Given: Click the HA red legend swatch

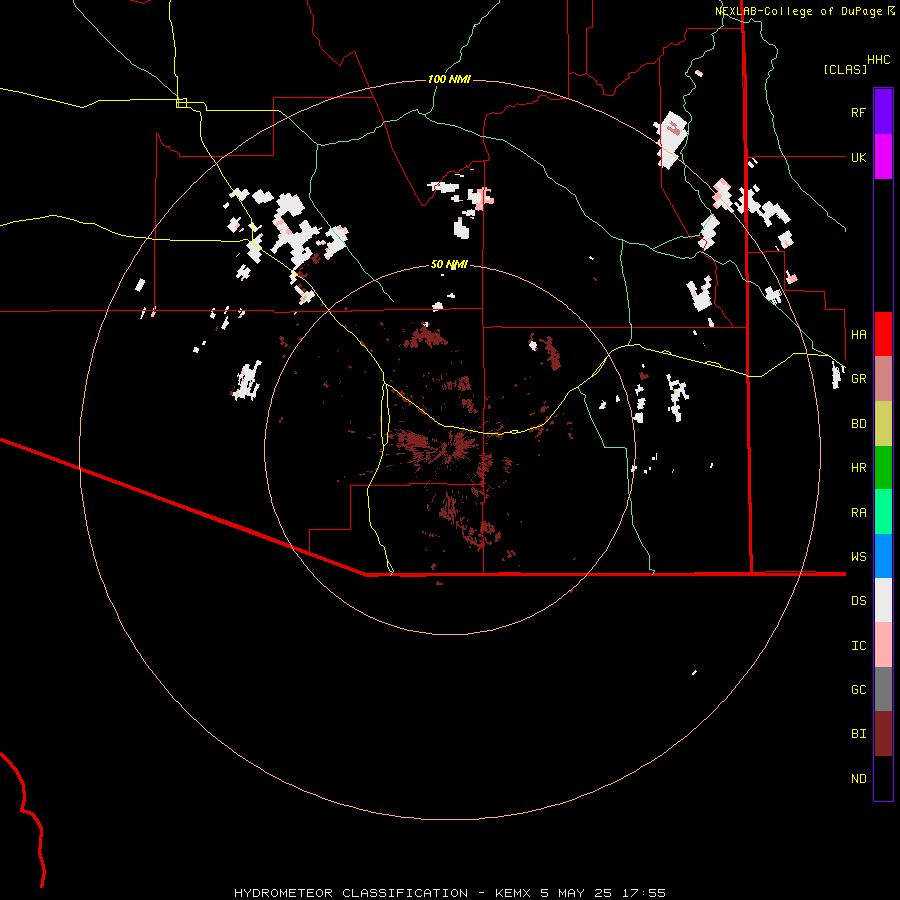Looking at the screenshot, I should pyautogui.click(x=883, y=334).
